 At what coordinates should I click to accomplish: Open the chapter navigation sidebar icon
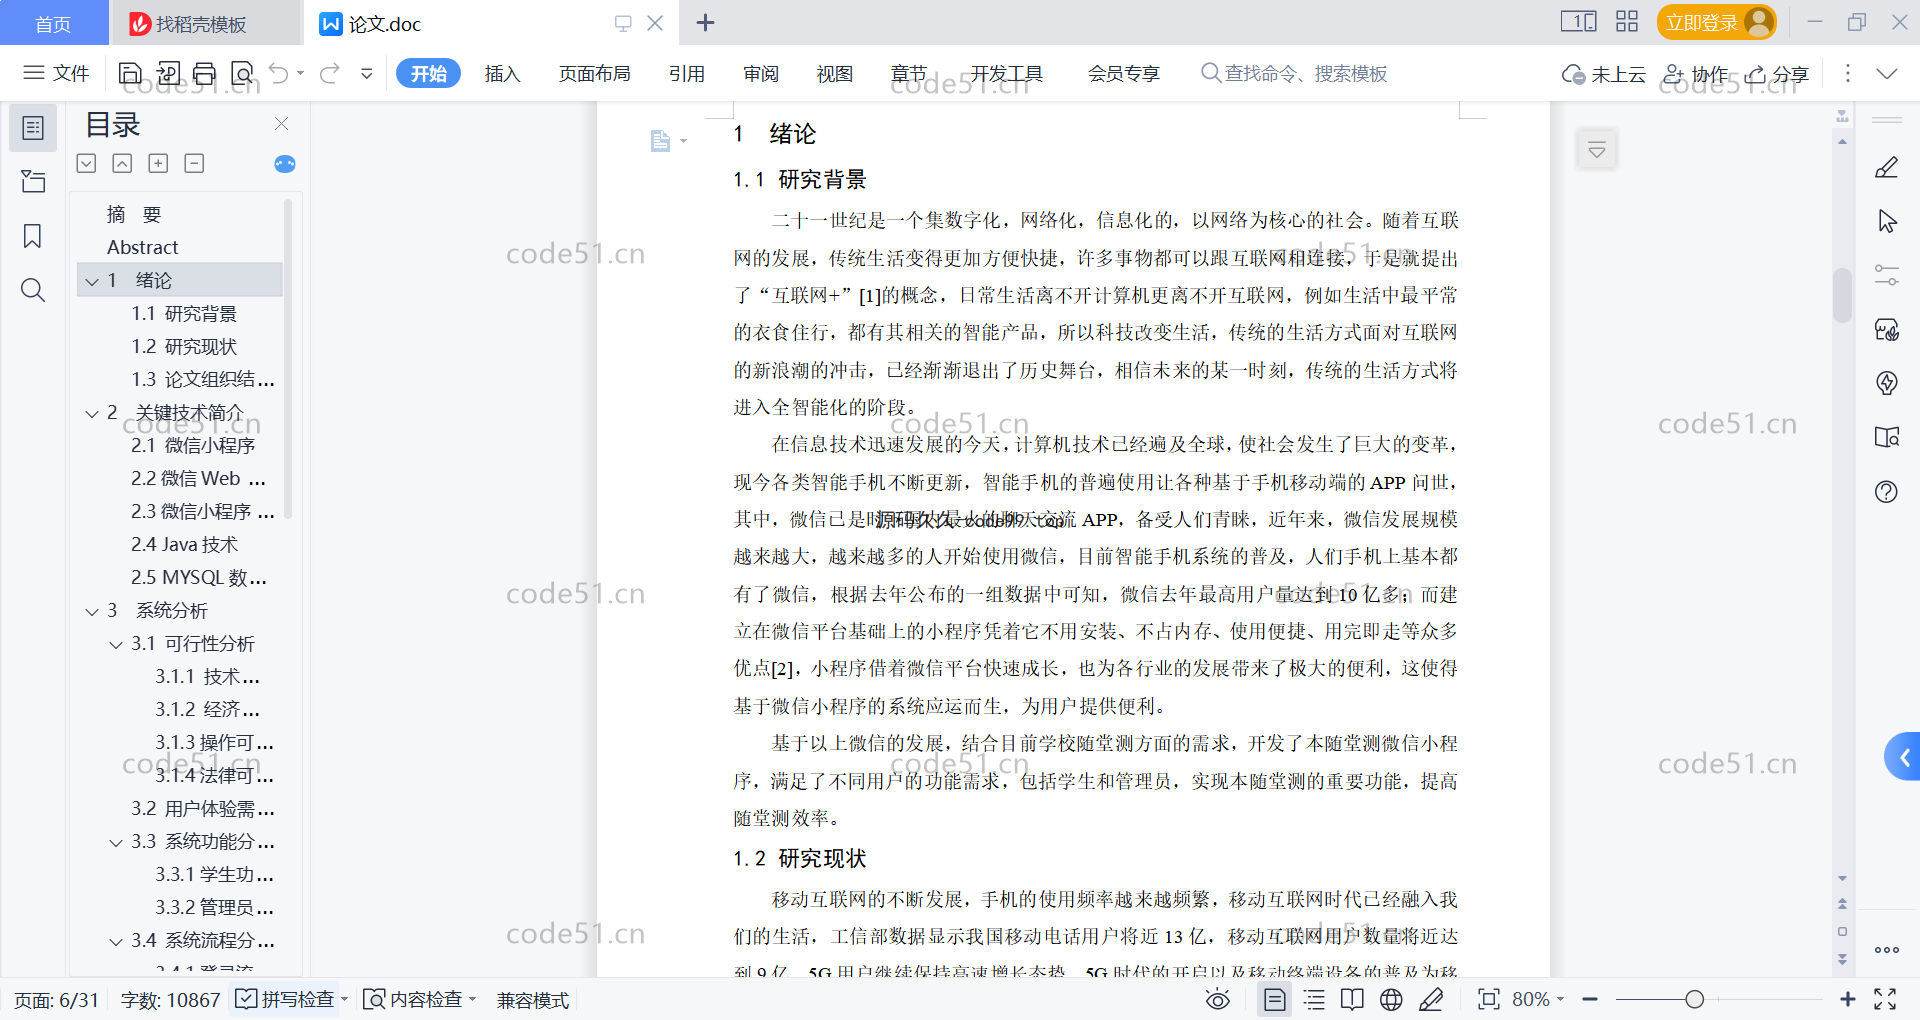click(33, 181)
